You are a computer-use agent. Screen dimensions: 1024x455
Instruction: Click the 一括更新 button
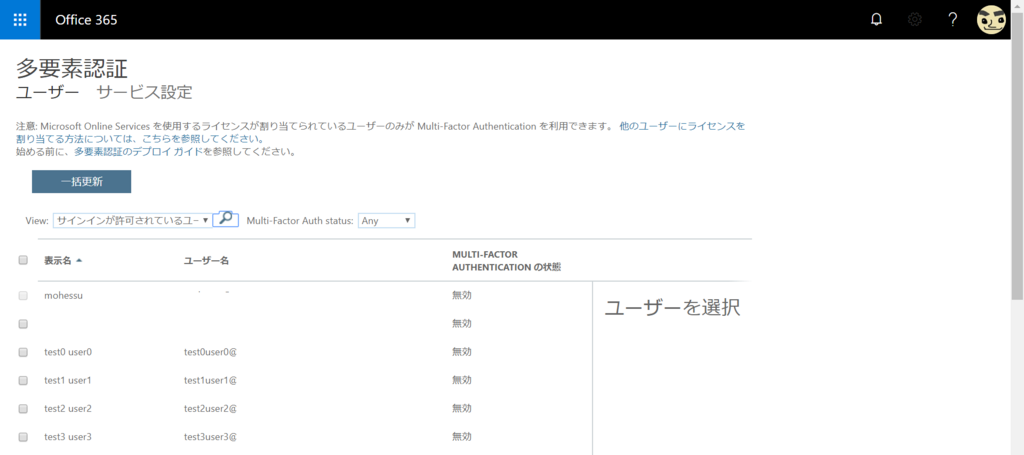pyautogui.click(x=82, y=182)
